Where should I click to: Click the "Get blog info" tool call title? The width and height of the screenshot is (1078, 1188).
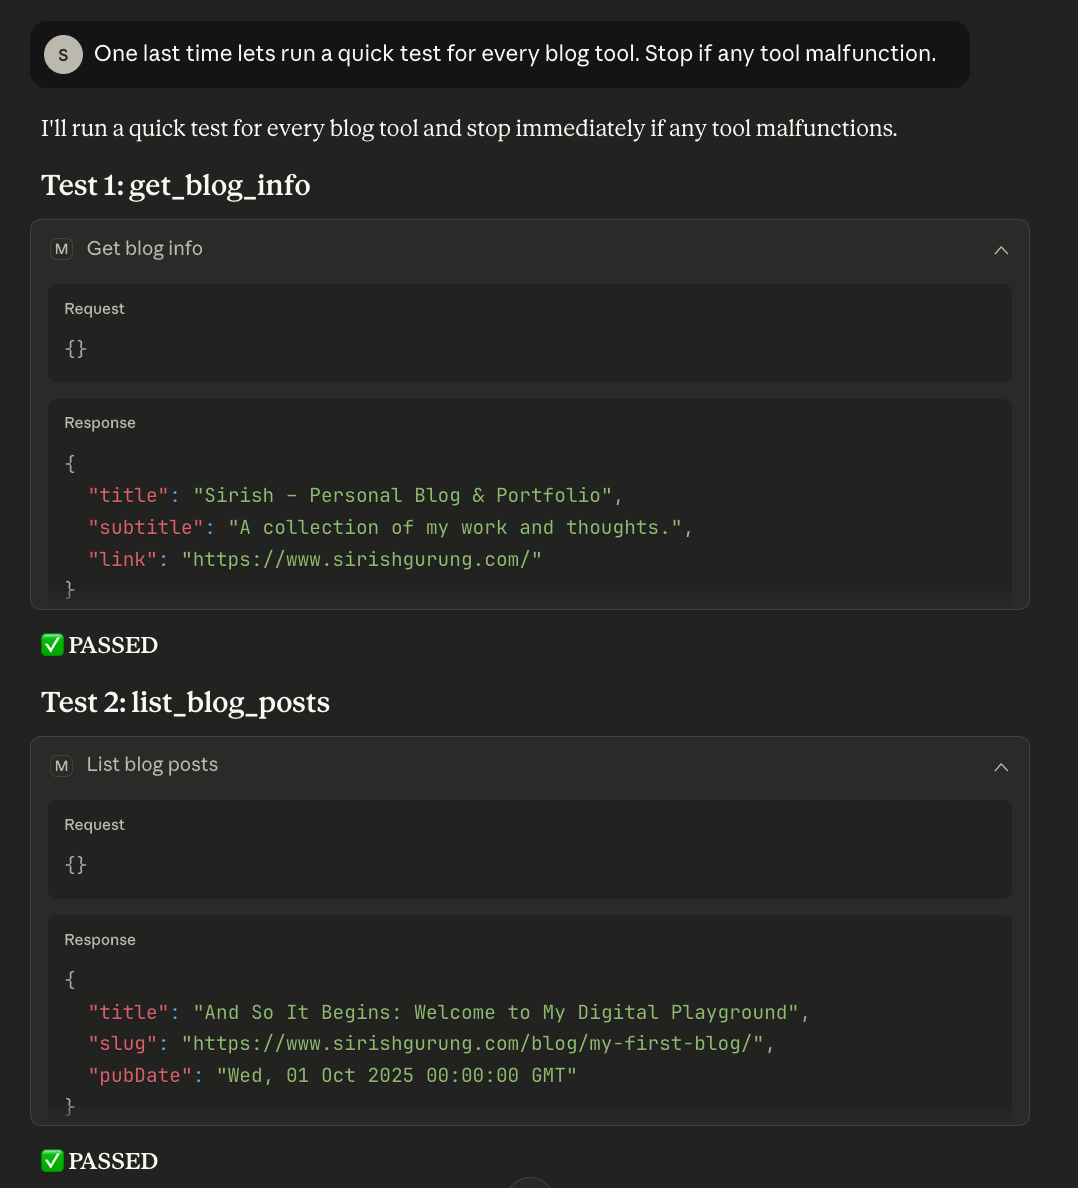click(145, 249)
